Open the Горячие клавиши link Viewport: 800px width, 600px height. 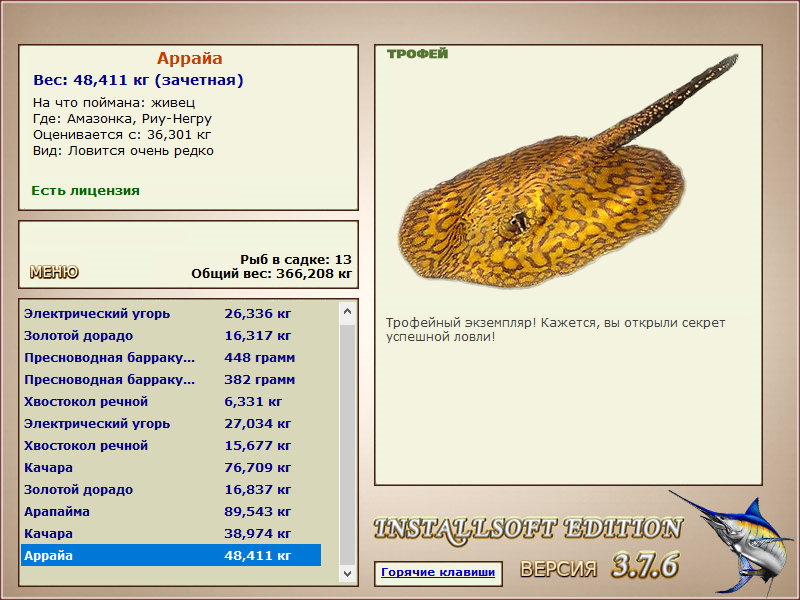tap(438, 572)
